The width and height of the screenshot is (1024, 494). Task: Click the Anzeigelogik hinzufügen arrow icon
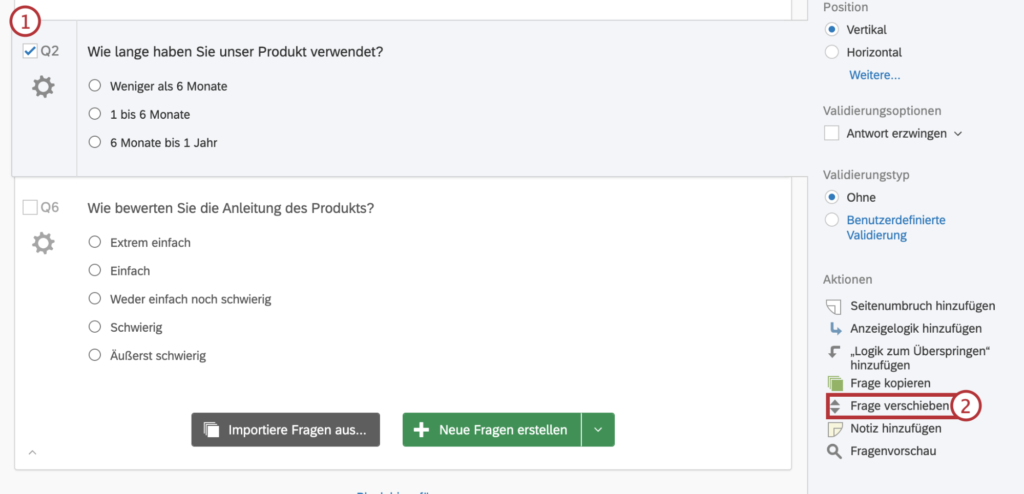[x=835, y=328]
